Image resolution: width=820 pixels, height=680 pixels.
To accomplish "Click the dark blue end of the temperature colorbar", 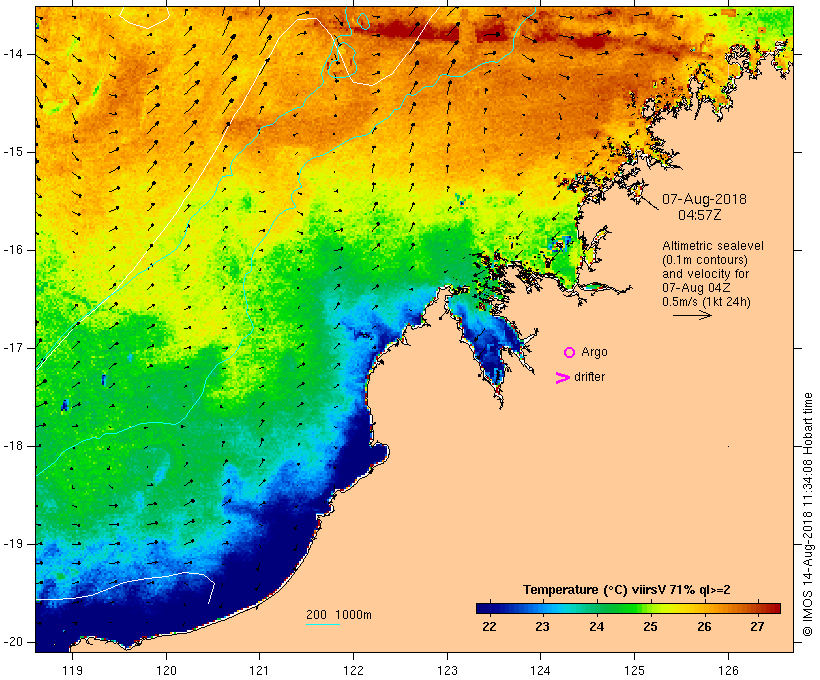I will pos(486,608).
